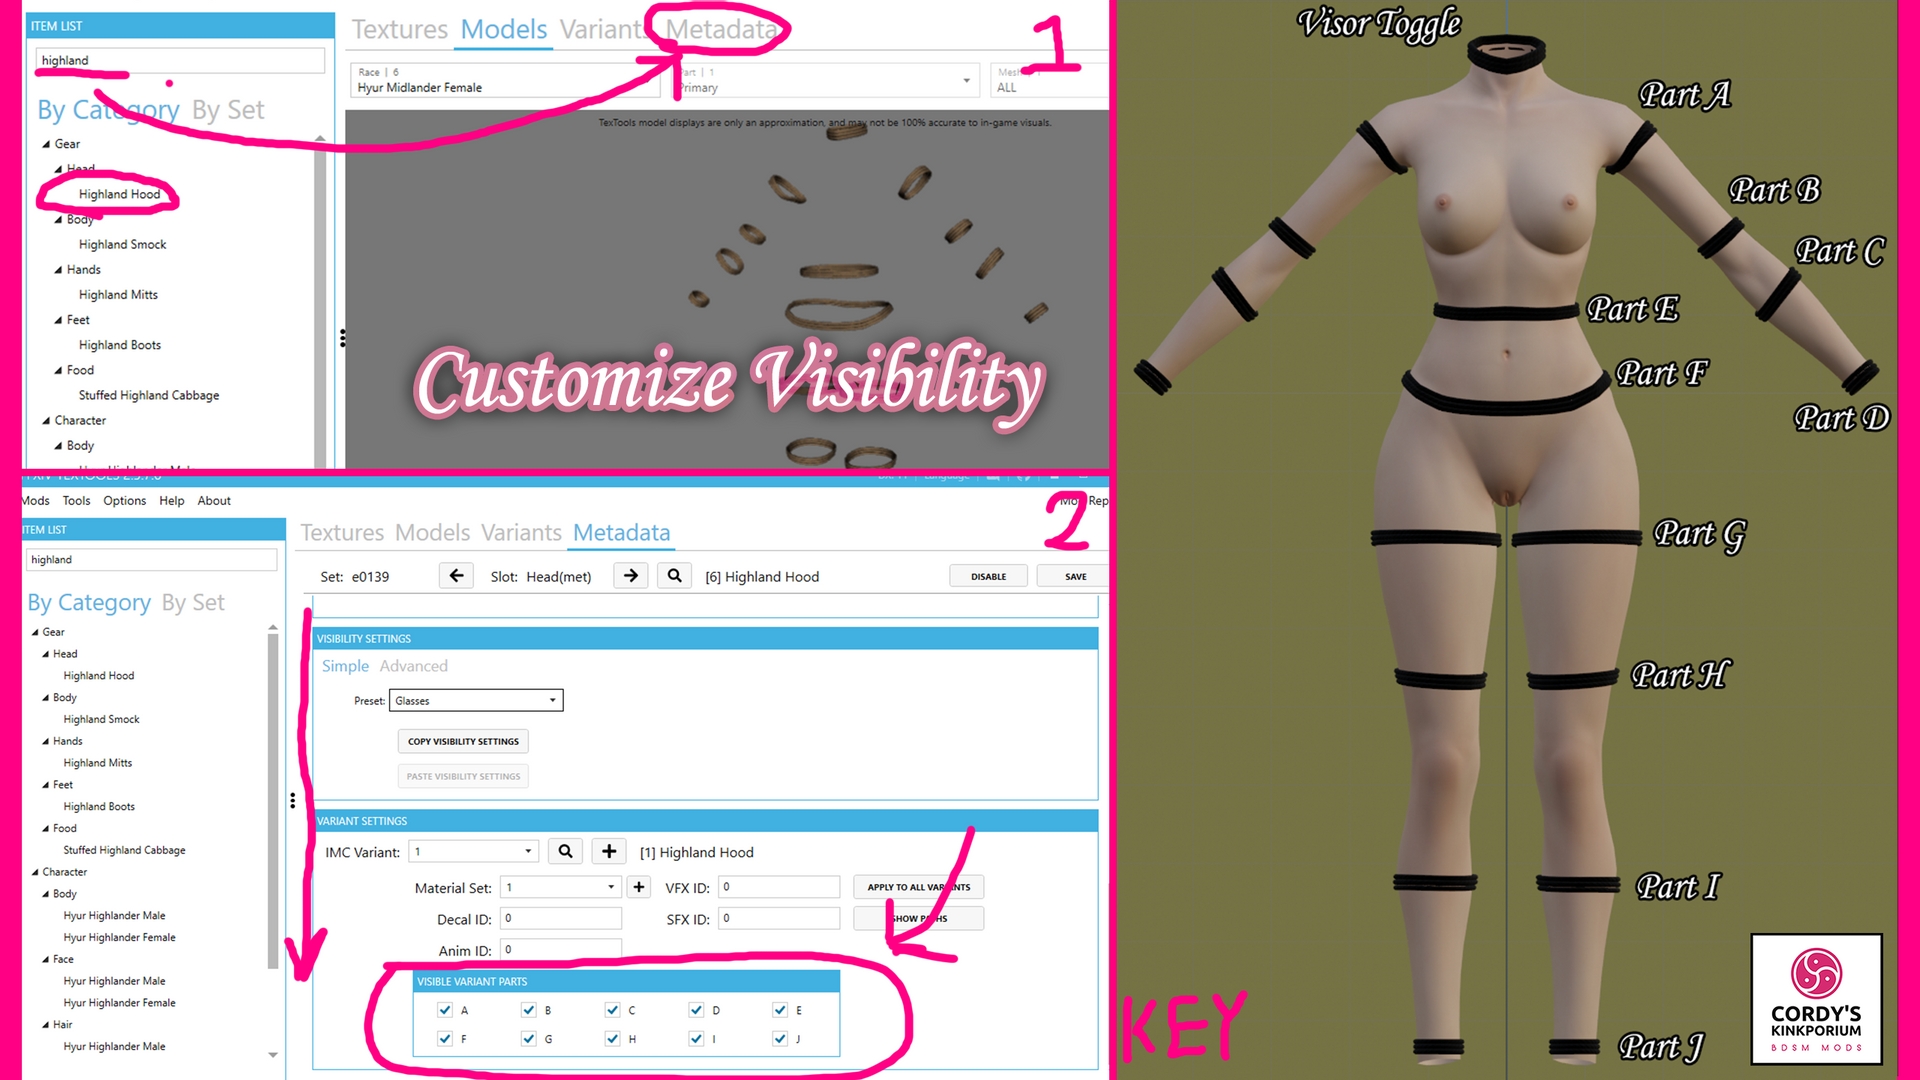
Task: Click the VFX ID input field
Action: point(778,887)
